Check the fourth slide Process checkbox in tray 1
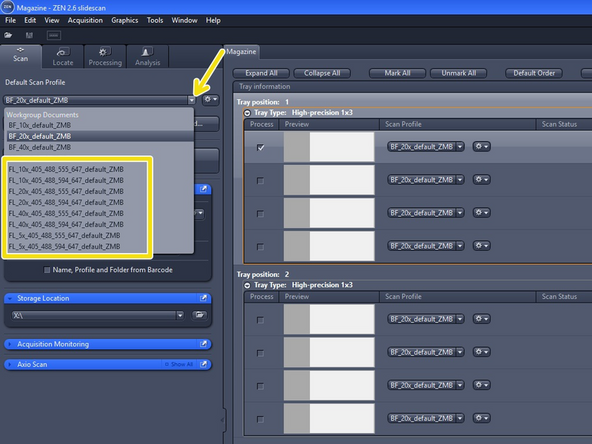The image size is (592, 444). (x=260, y=247)
